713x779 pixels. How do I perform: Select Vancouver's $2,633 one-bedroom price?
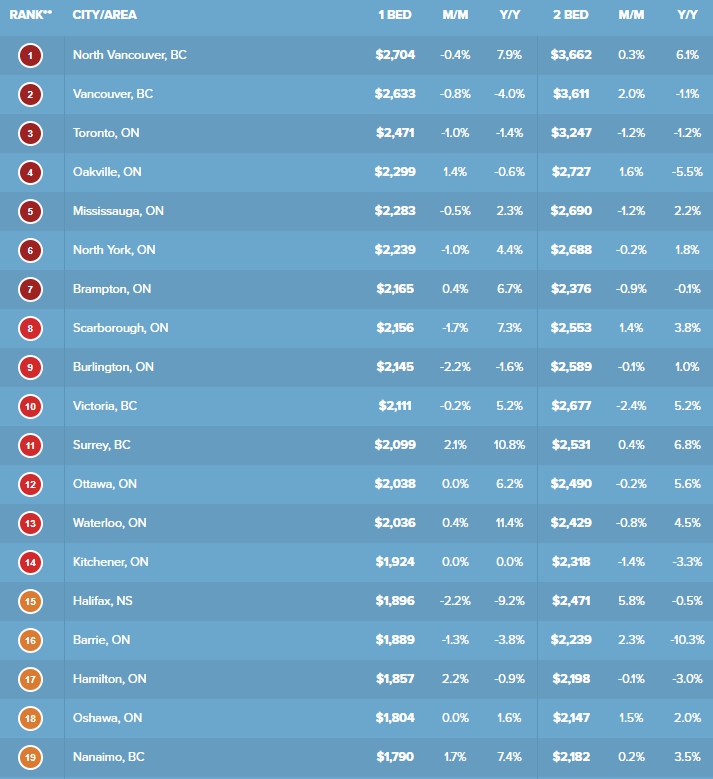(395, 94)
